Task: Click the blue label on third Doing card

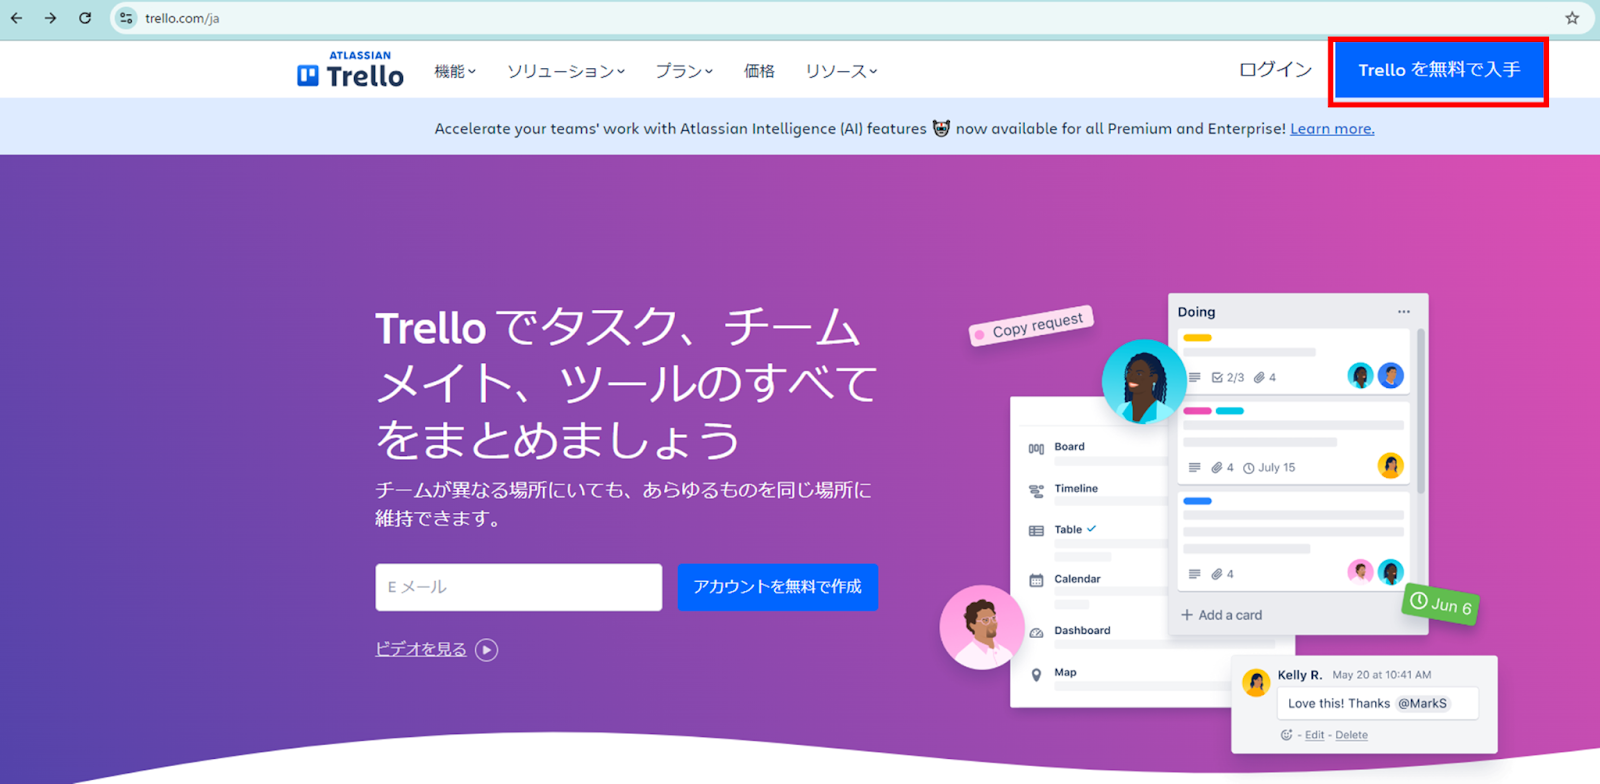Action: (1197, 501)
